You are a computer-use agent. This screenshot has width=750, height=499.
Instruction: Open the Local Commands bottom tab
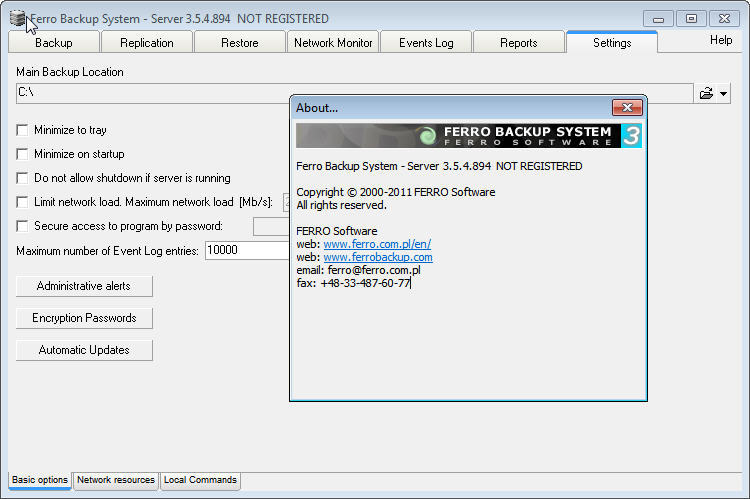tap(200, 480)
